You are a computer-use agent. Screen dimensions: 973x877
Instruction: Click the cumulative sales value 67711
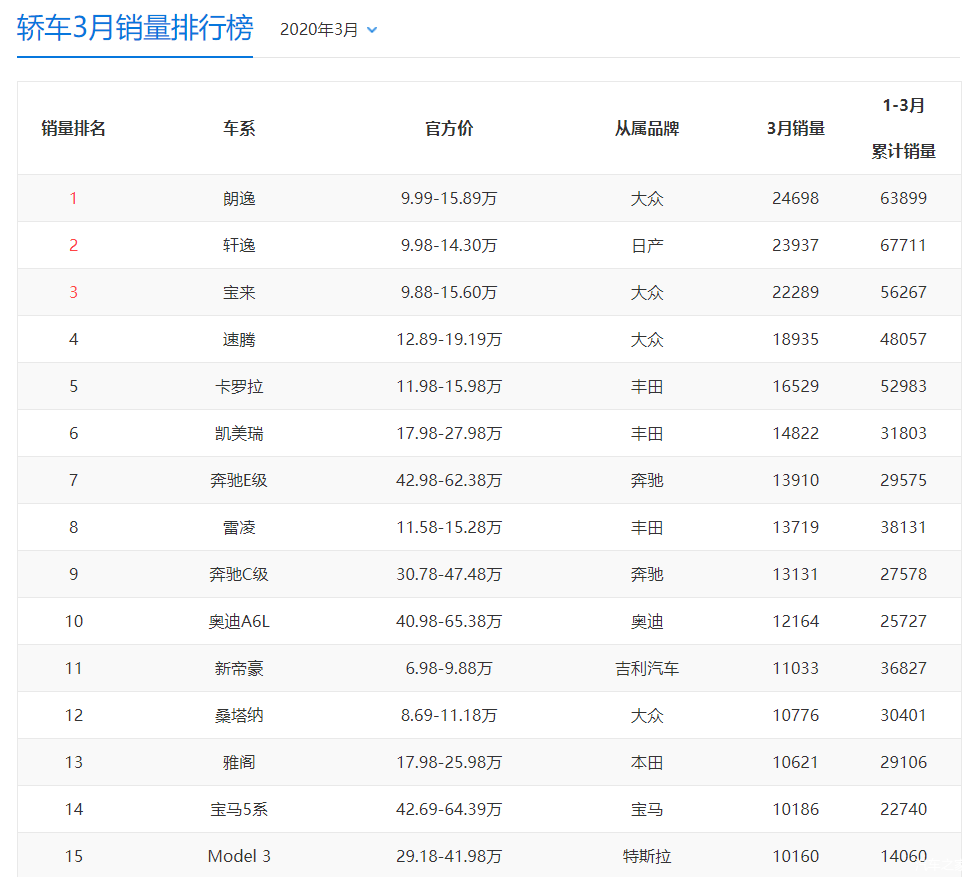(x=903, y=246)
